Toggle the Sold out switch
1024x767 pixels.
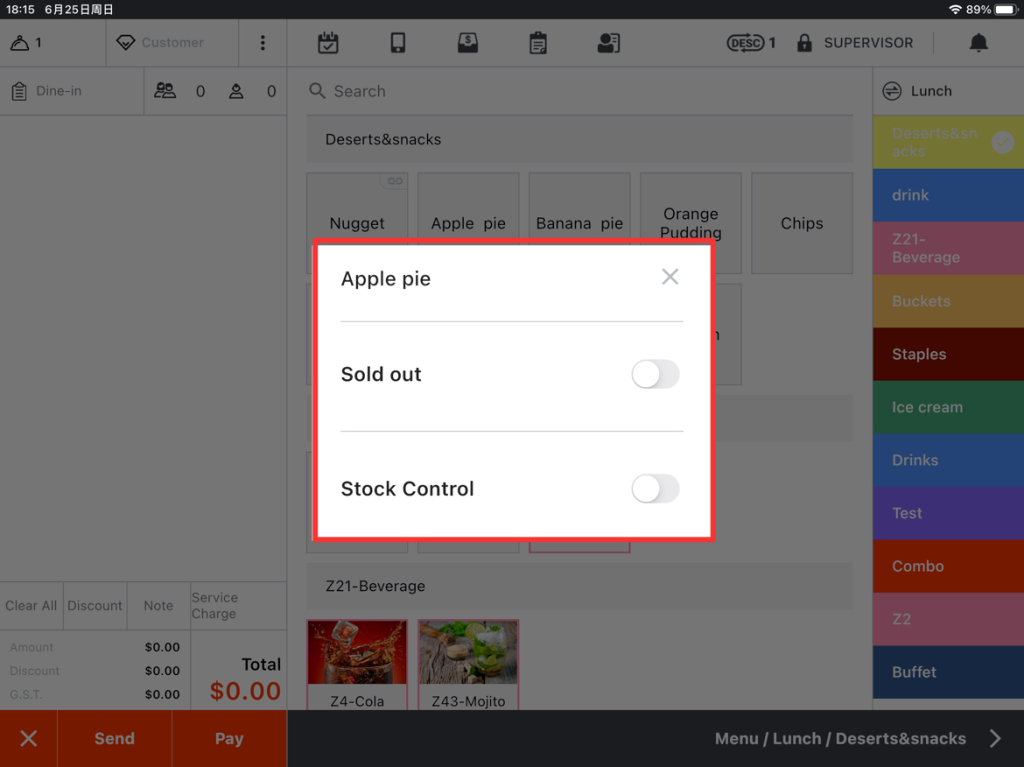click(655, 374)
